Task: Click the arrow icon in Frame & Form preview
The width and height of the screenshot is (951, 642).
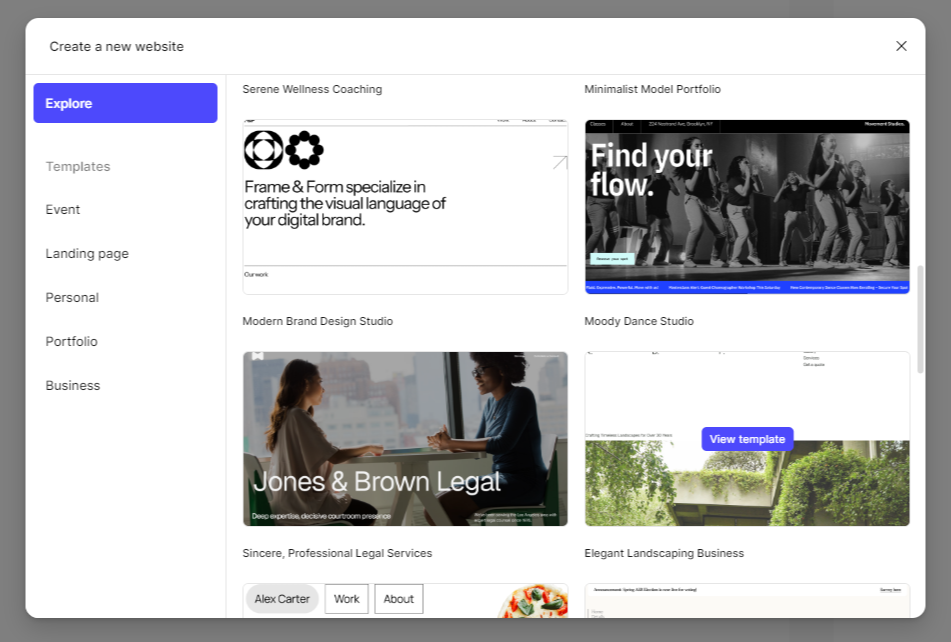Action: click(560, 162)
